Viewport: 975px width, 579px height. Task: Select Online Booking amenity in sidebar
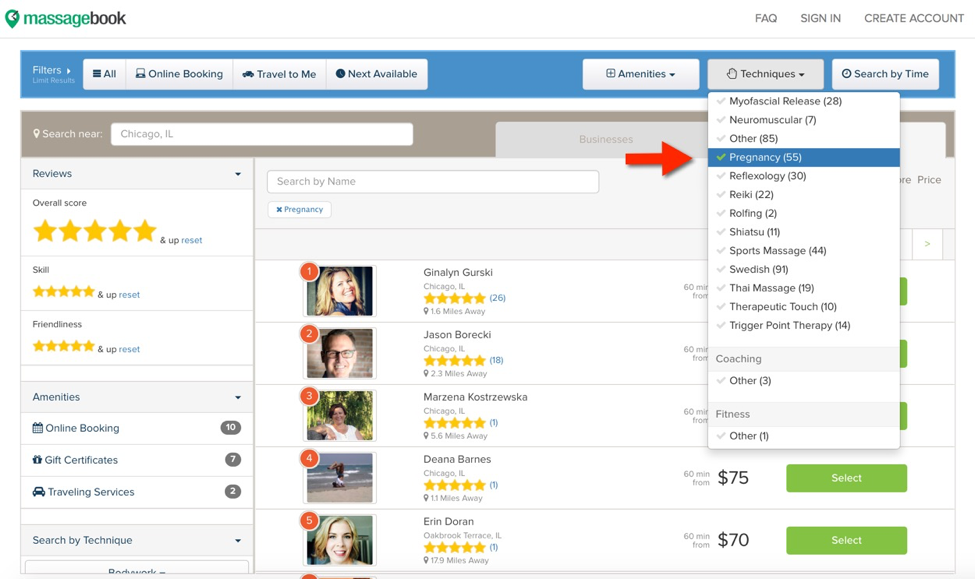click(137, 428)
